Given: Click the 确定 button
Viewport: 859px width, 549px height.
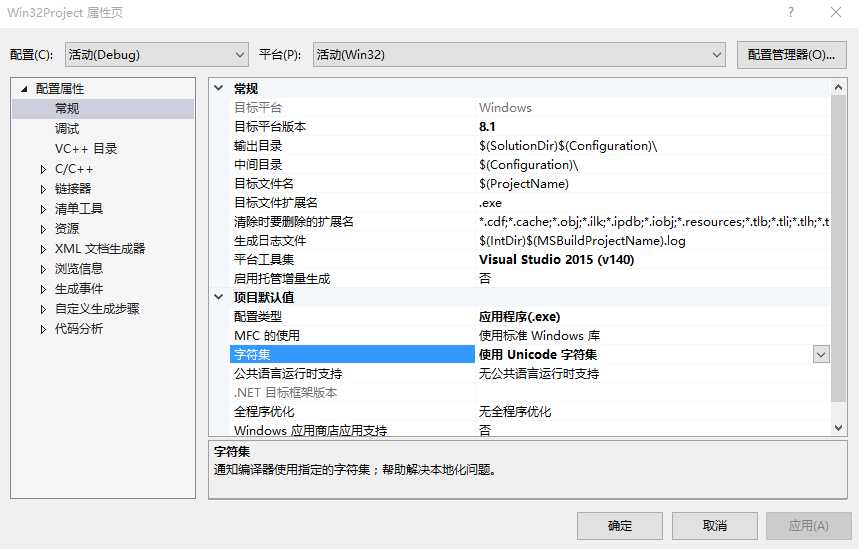Looking at the screenshot, I should [x=620, y=526].
